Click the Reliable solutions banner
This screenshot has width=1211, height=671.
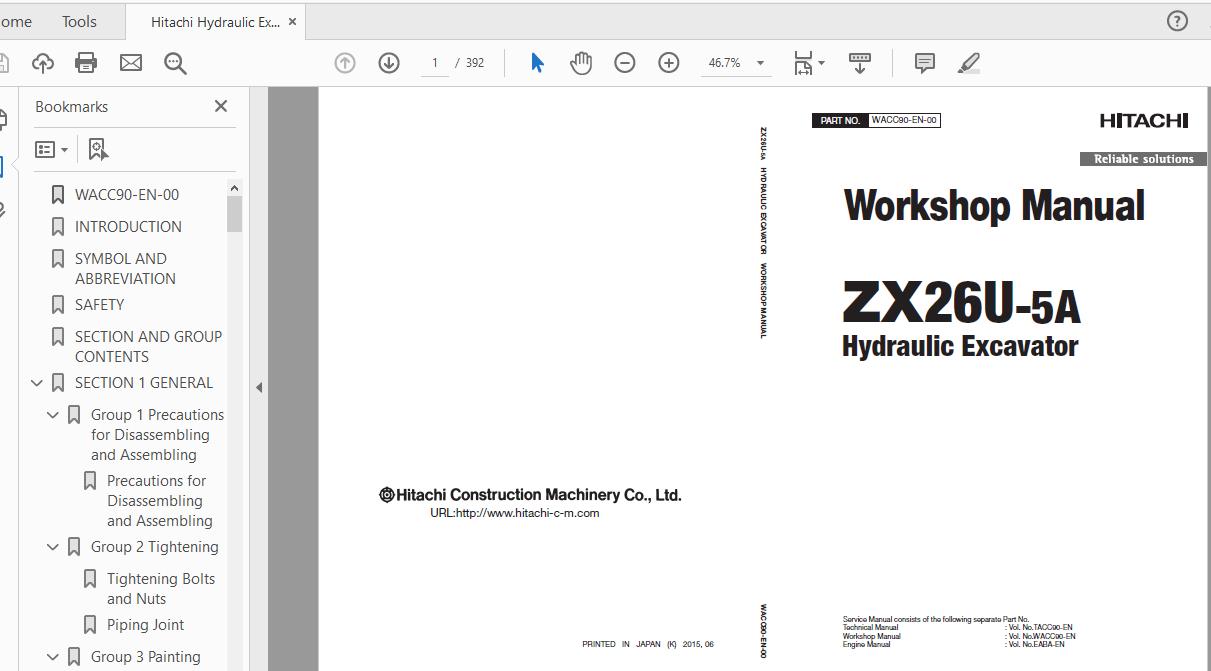(1143, 159)
